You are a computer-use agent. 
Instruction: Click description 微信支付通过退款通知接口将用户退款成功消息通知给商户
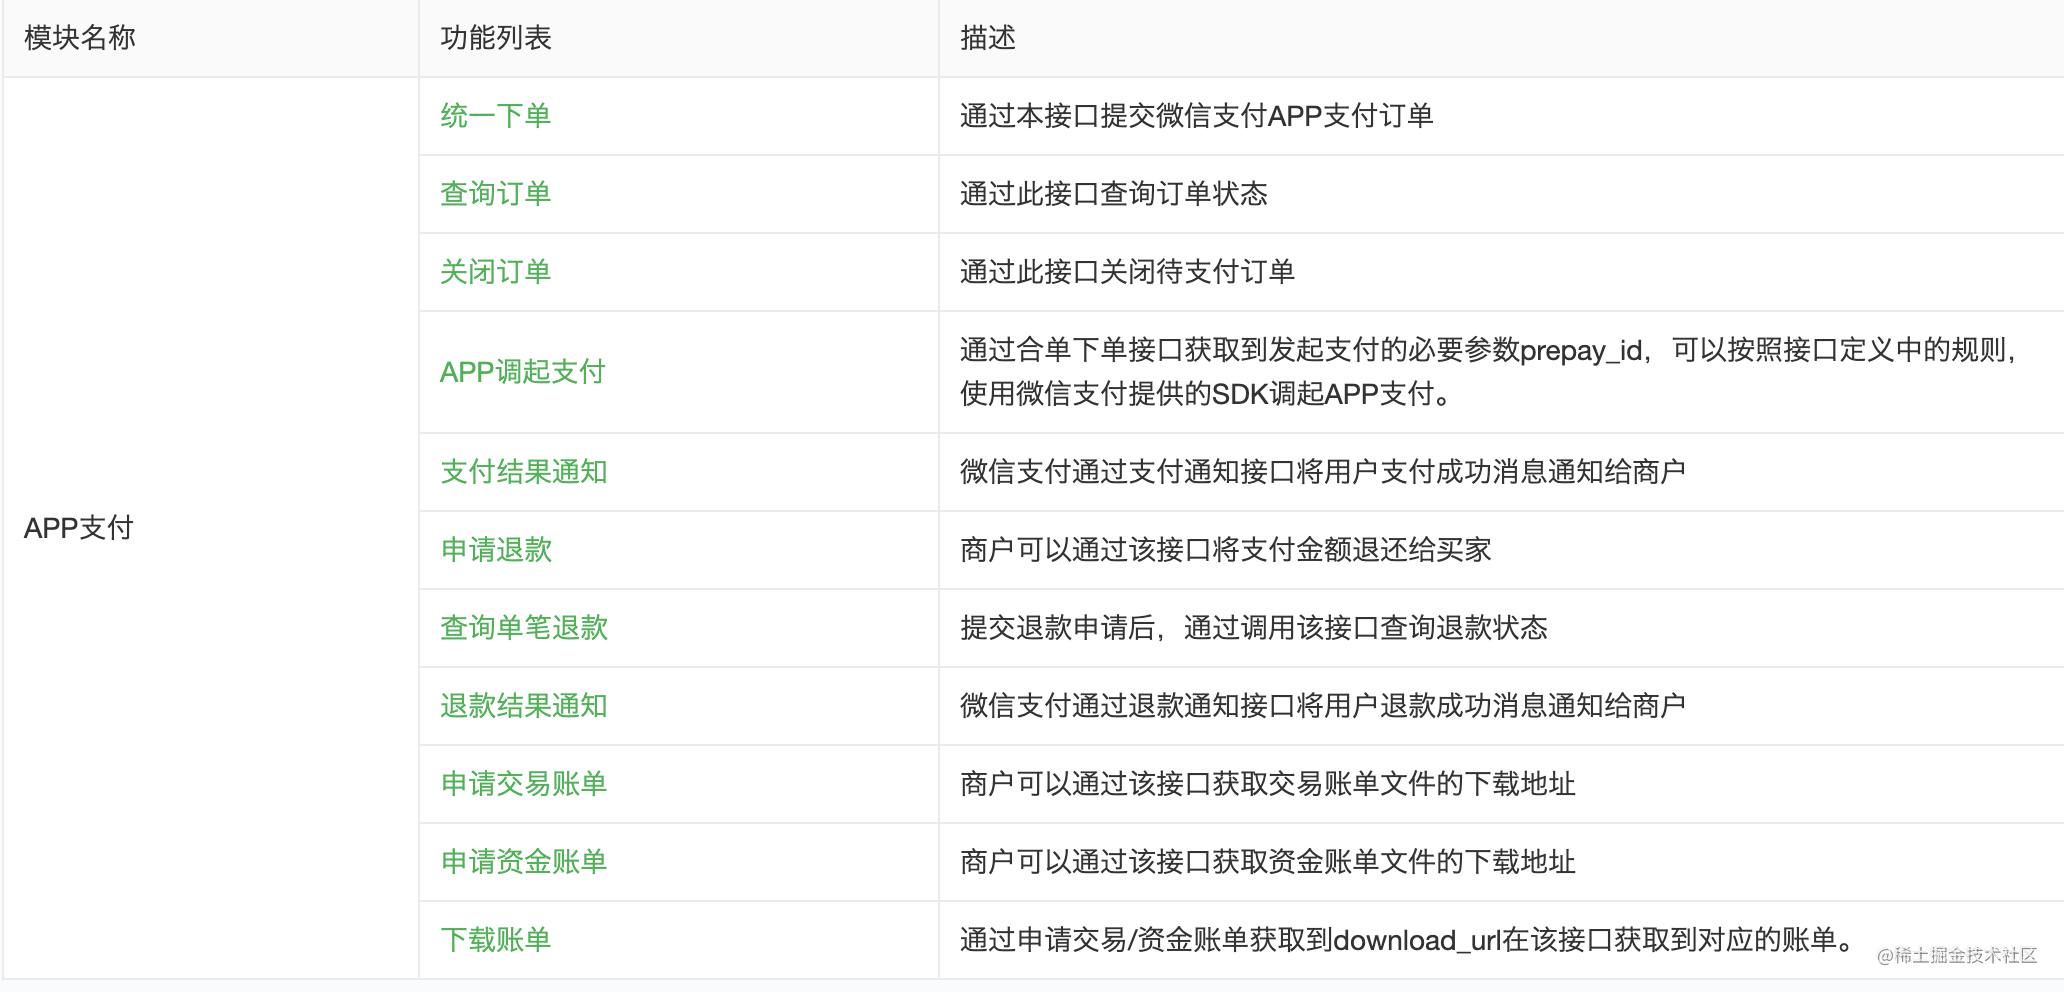(1323, 706)
